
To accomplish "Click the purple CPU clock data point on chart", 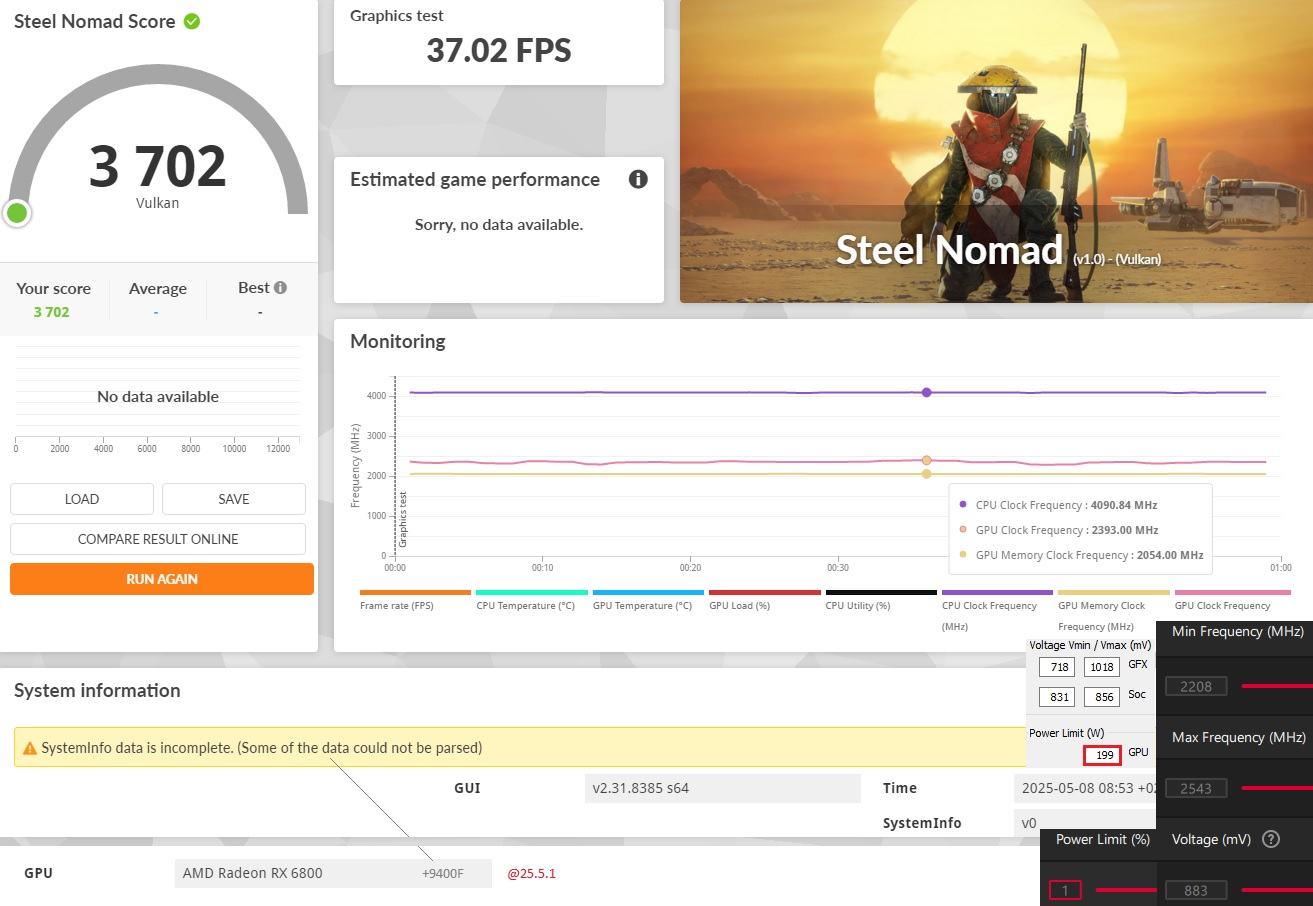I will click(926, 393).
